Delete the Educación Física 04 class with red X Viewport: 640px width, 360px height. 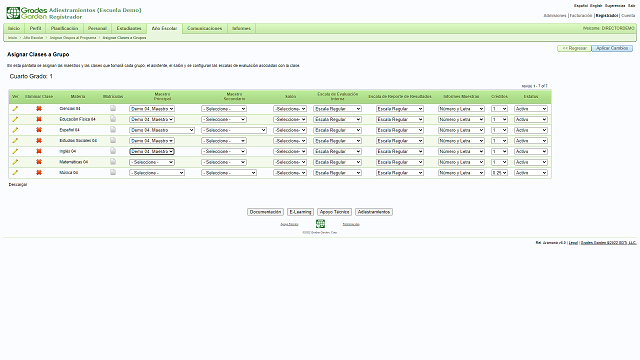click(x=39, y=119)
